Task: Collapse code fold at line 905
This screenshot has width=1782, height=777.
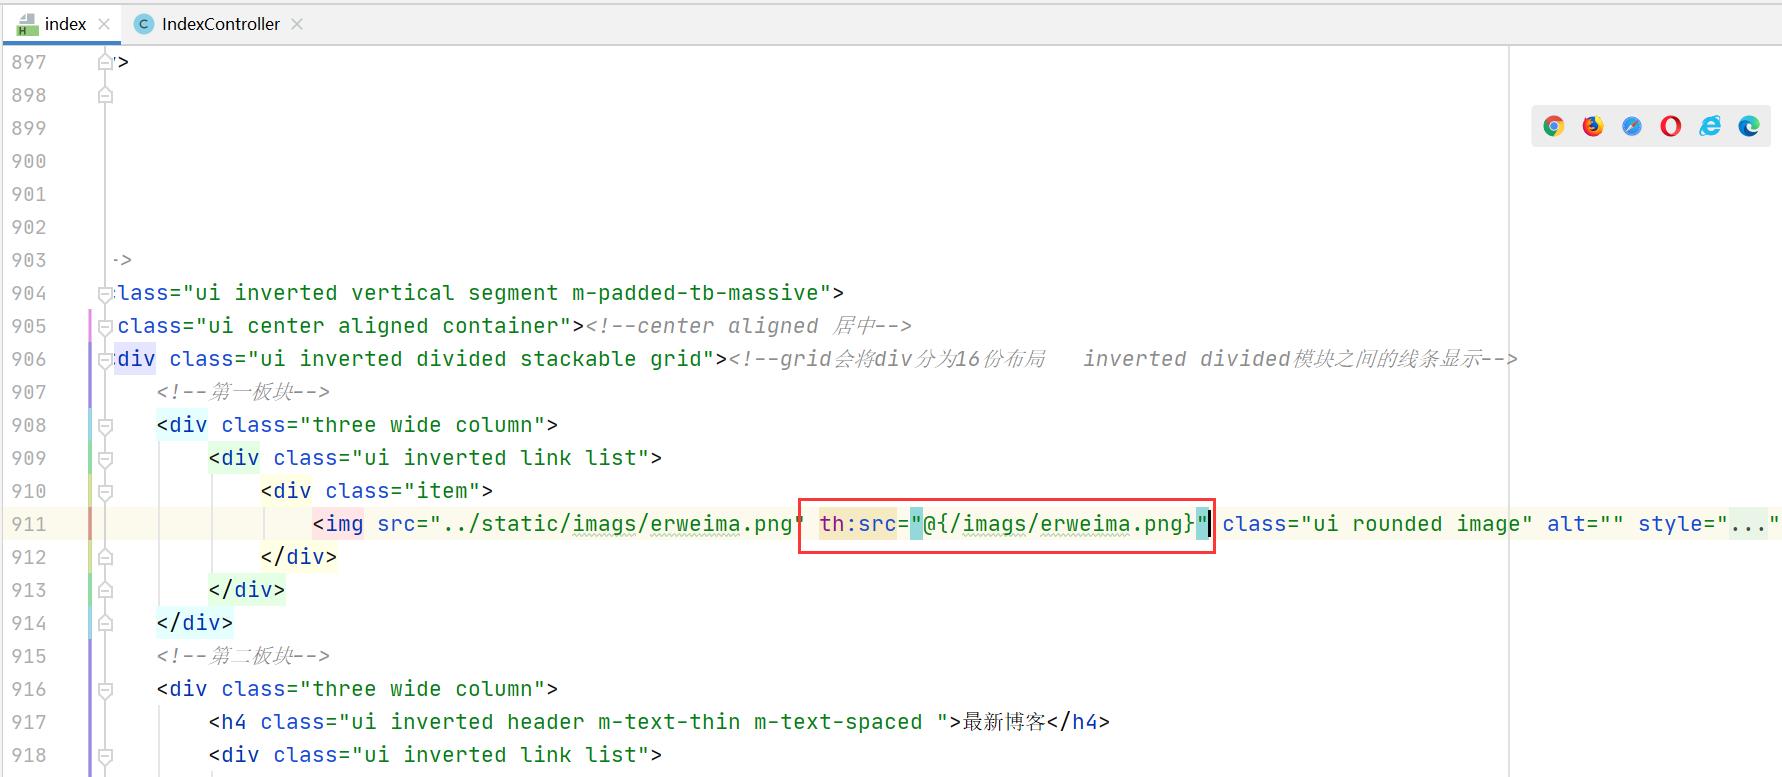Action: (105, 326)
